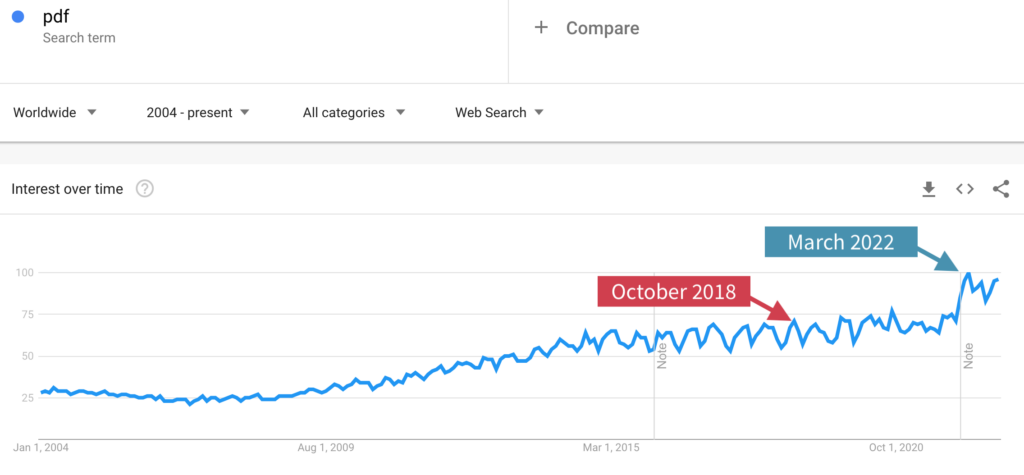
Task: Select the March 2022 annotation label
Action: point(840,242)
